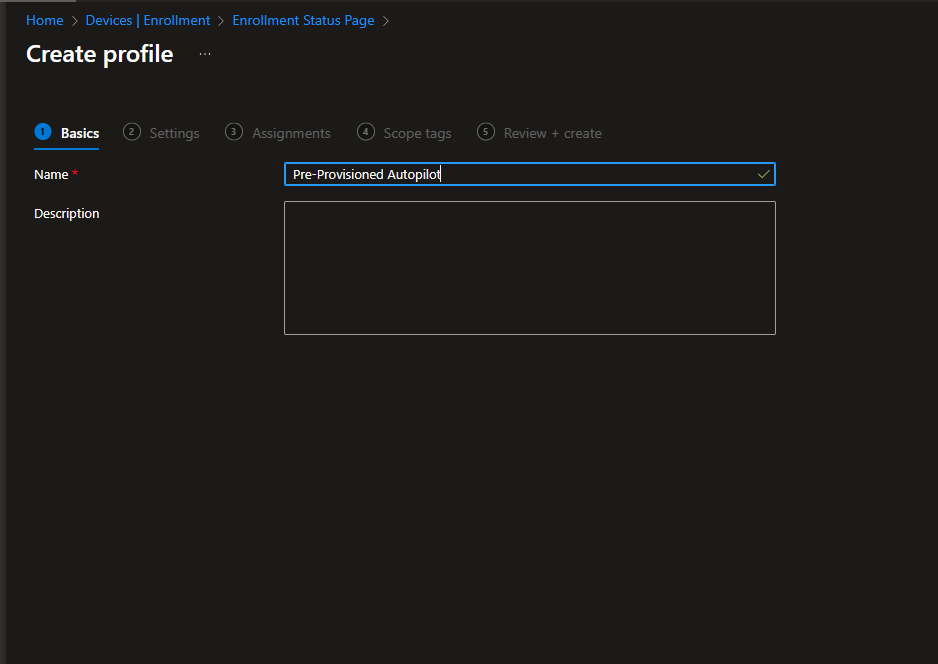Hit the step 5 circle icon

(486, 132)
